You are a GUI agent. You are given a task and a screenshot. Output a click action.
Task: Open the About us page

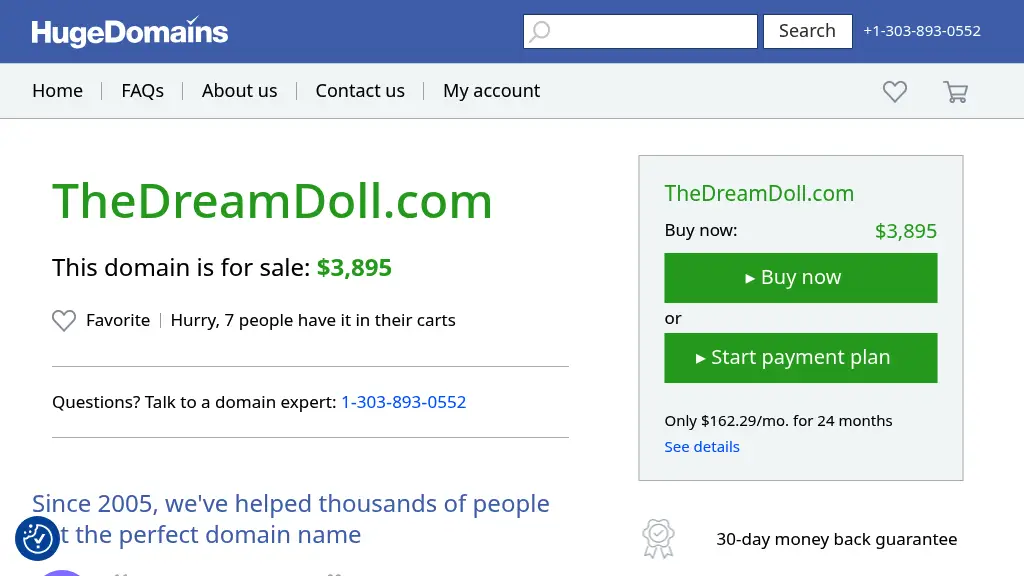(x=239, y=91)
